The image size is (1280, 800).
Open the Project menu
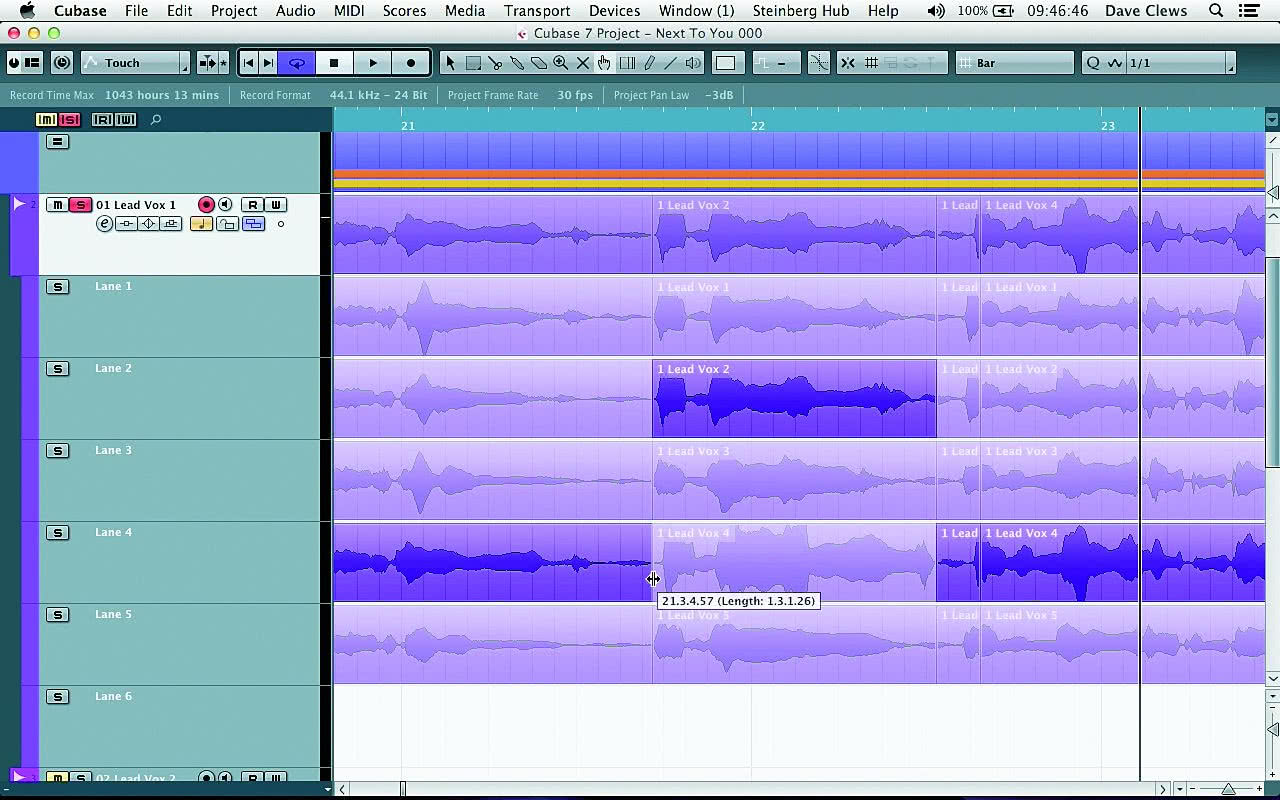point(234,11)
